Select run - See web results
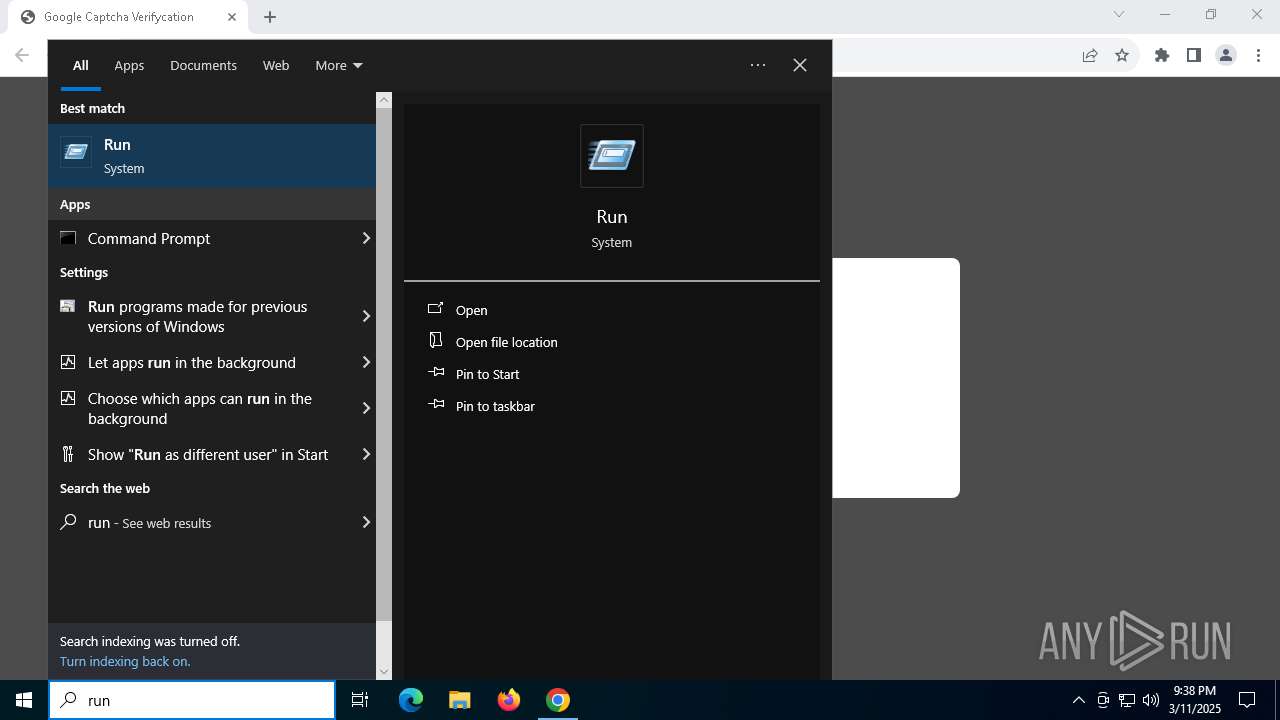The height and width of the screenshot is (720, 1280). pyautogui.click(x=200, y=522)
